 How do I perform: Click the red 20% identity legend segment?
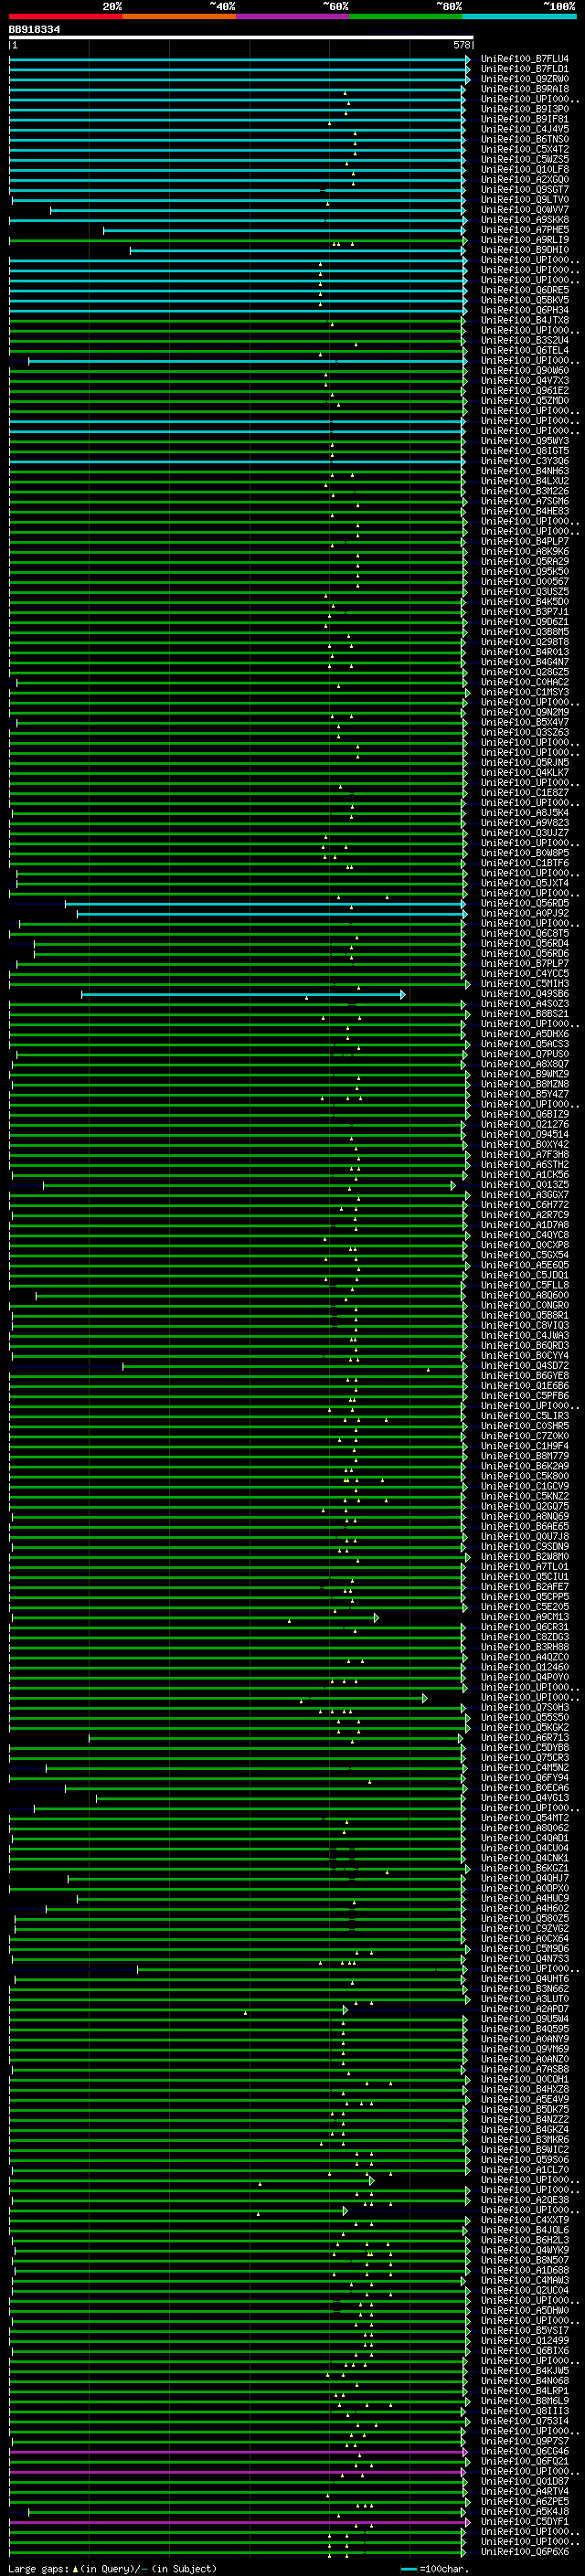[x=66, y=16]
